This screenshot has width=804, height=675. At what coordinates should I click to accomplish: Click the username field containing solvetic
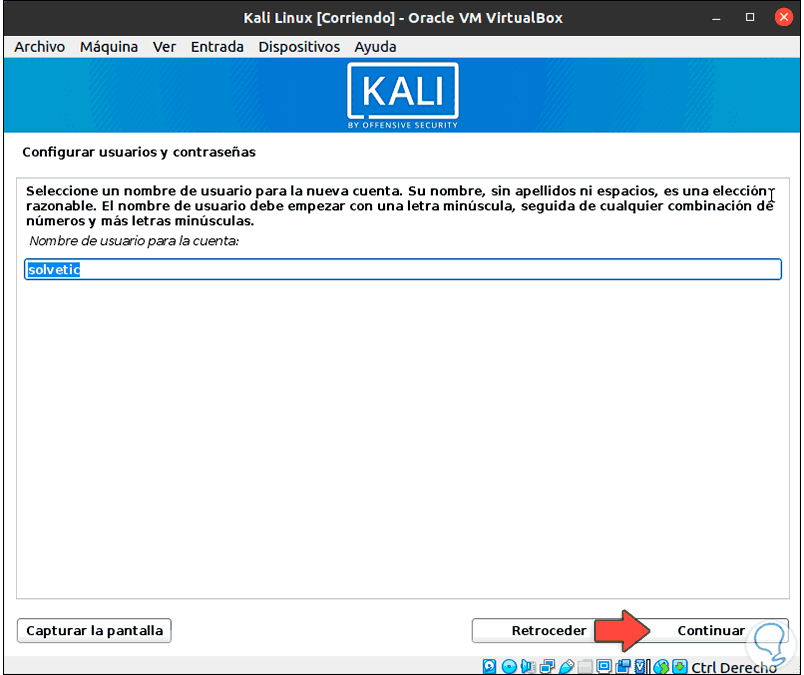click(403, 269)
